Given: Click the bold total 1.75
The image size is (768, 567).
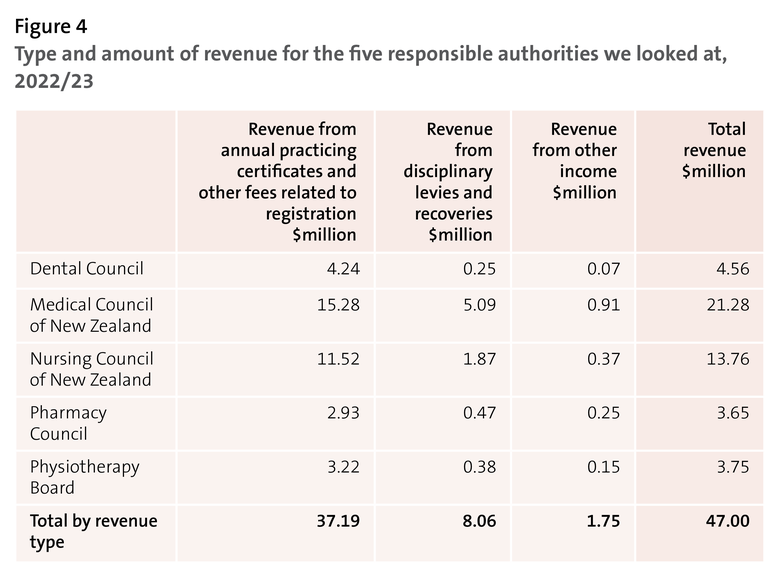Looking at the screenshot, I should click(603, 521).
